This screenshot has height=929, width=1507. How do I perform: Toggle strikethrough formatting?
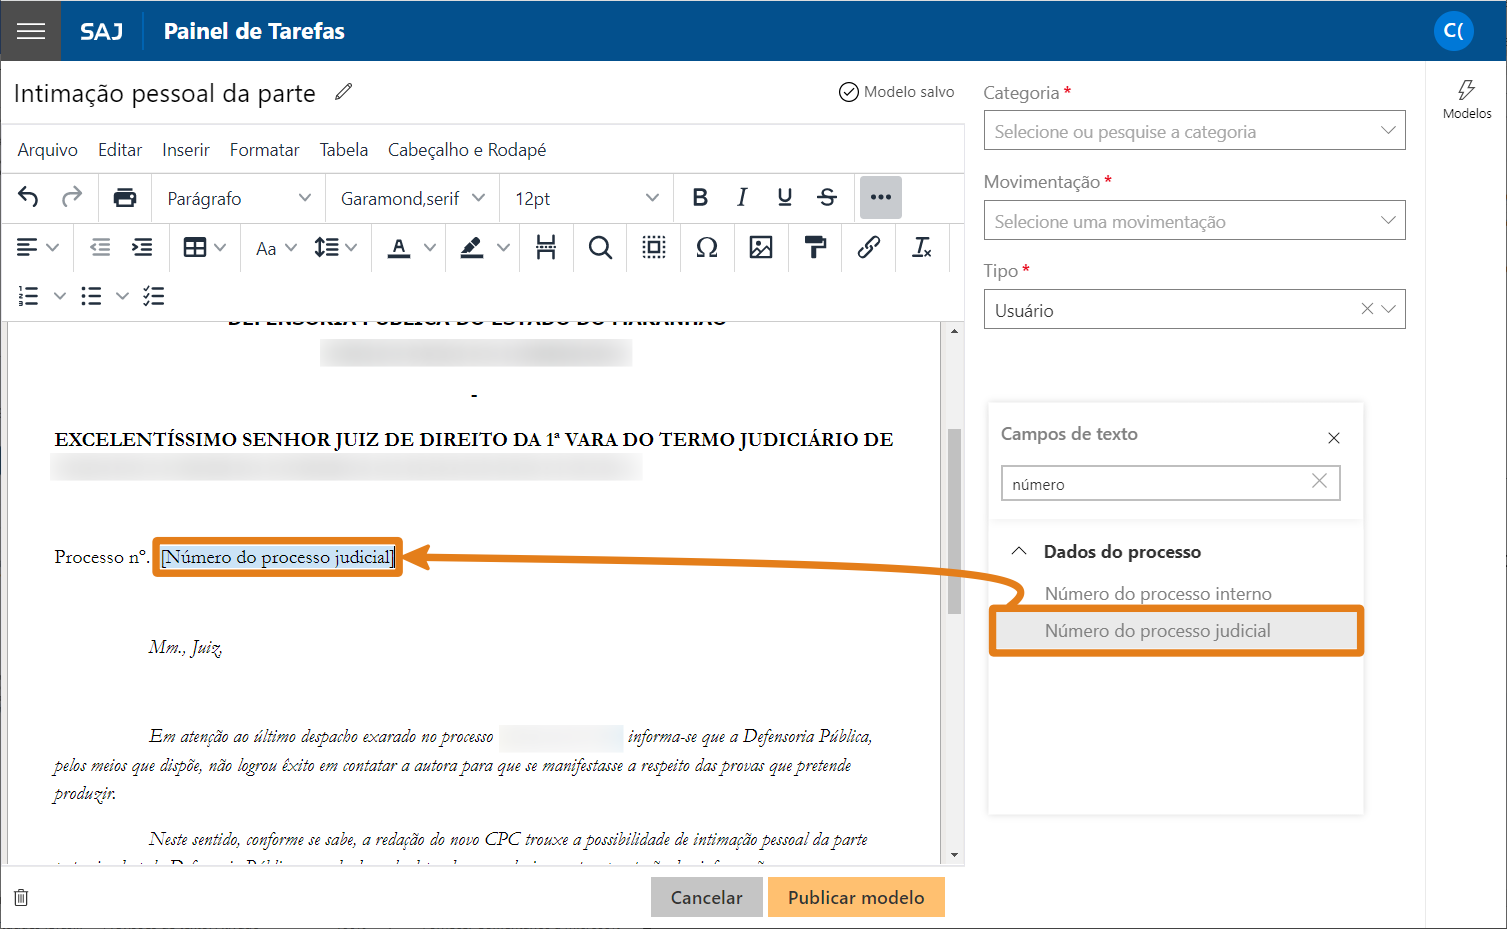click(x=827, y=198)
